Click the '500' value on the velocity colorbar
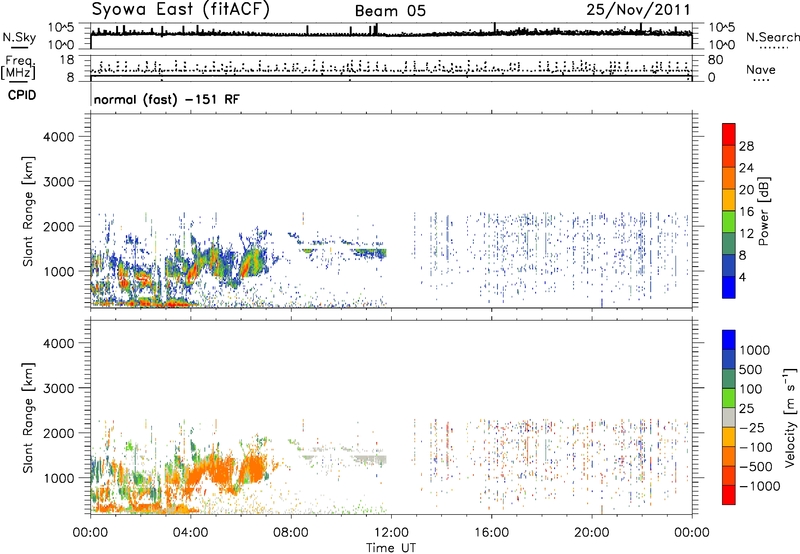This screenshot has width=800, height=554. [x=751, y=370]
